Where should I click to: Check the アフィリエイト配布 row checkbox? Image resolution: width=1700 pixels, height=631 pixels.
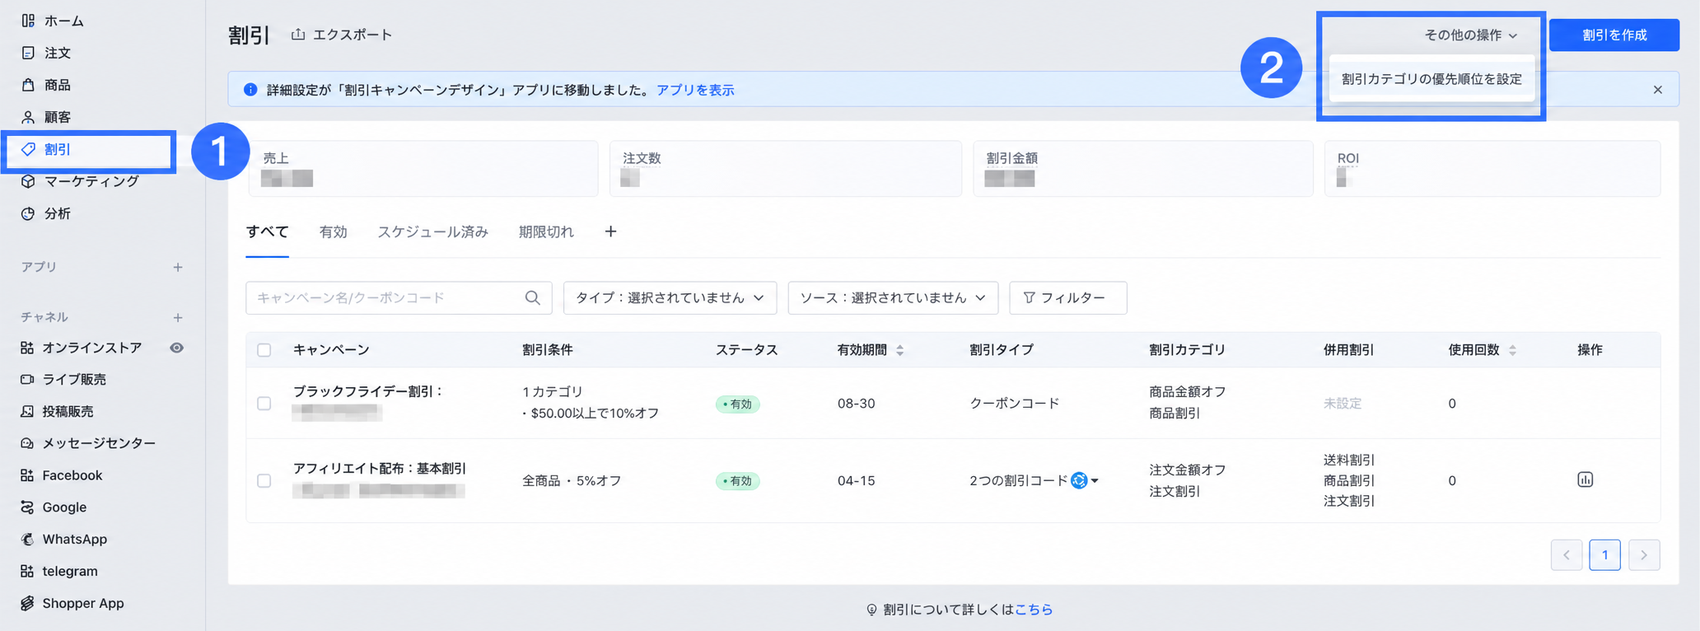pos(264,481)
